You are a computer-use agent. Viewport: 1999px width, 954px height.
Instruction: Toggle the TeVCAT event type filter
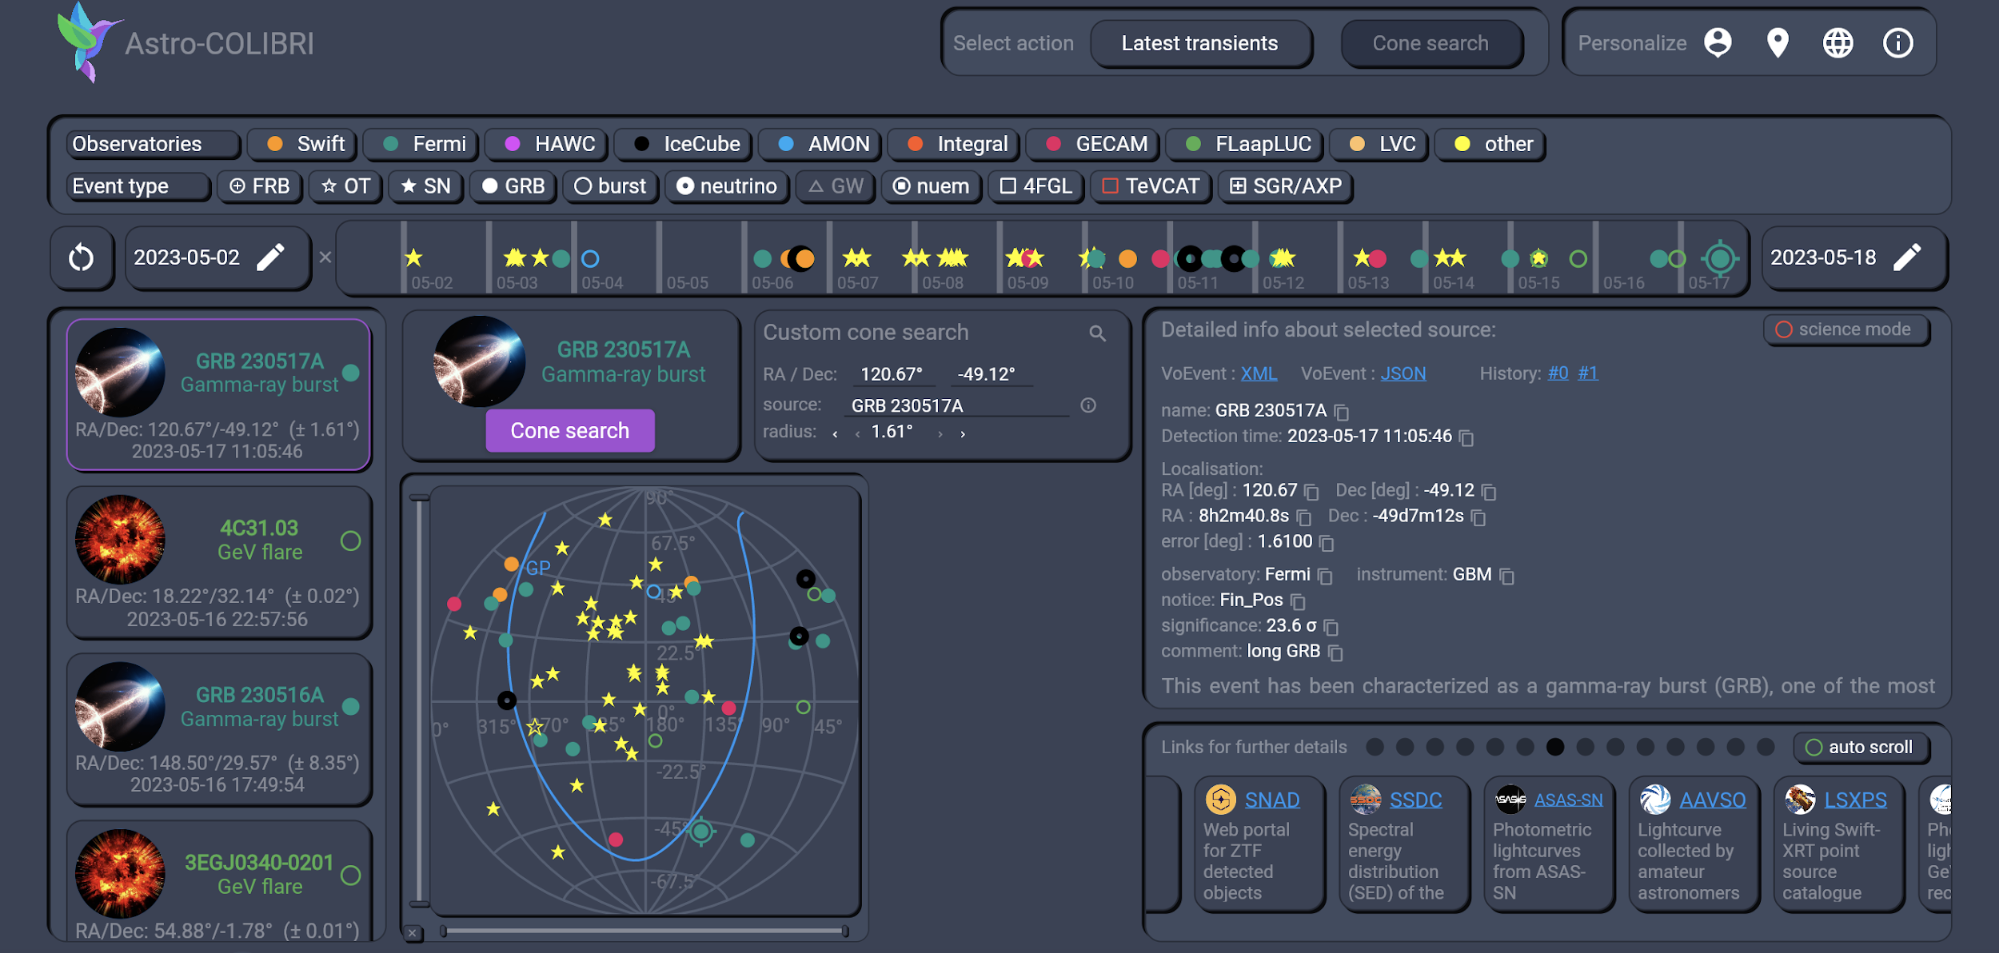tap(1151, 186)
